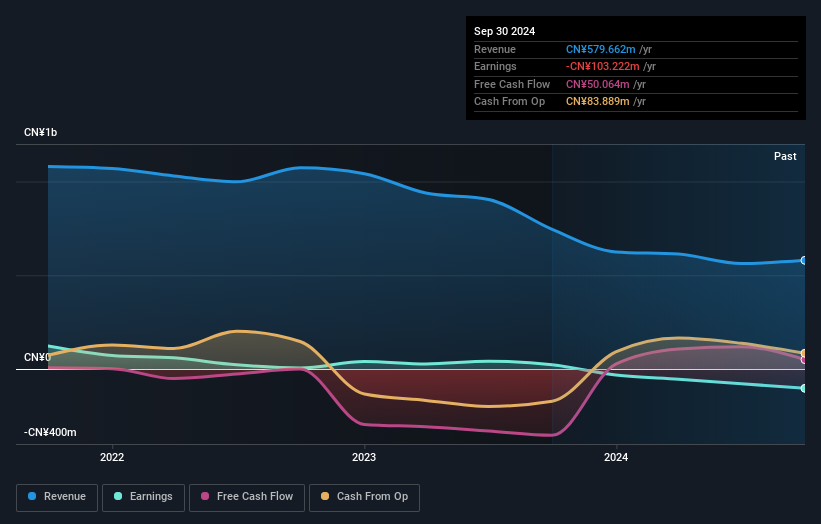Click the CN¥83.889m cash from op value
Screen dimensions: 821x524
click(597, 102)
